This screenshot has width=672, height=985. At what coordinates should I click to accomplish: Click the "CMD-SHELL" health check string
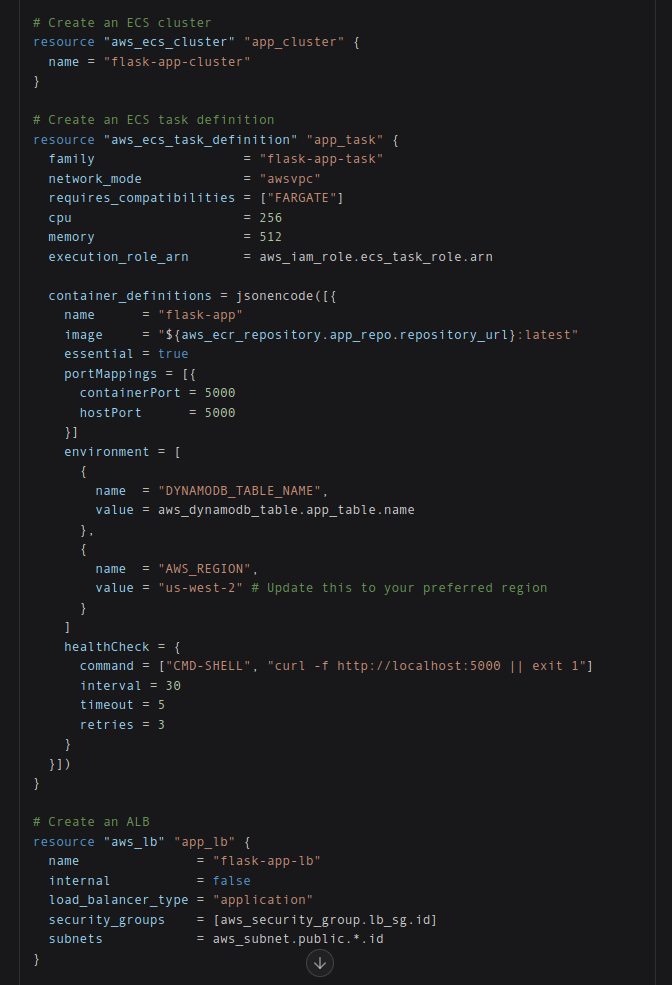(205, 666)
